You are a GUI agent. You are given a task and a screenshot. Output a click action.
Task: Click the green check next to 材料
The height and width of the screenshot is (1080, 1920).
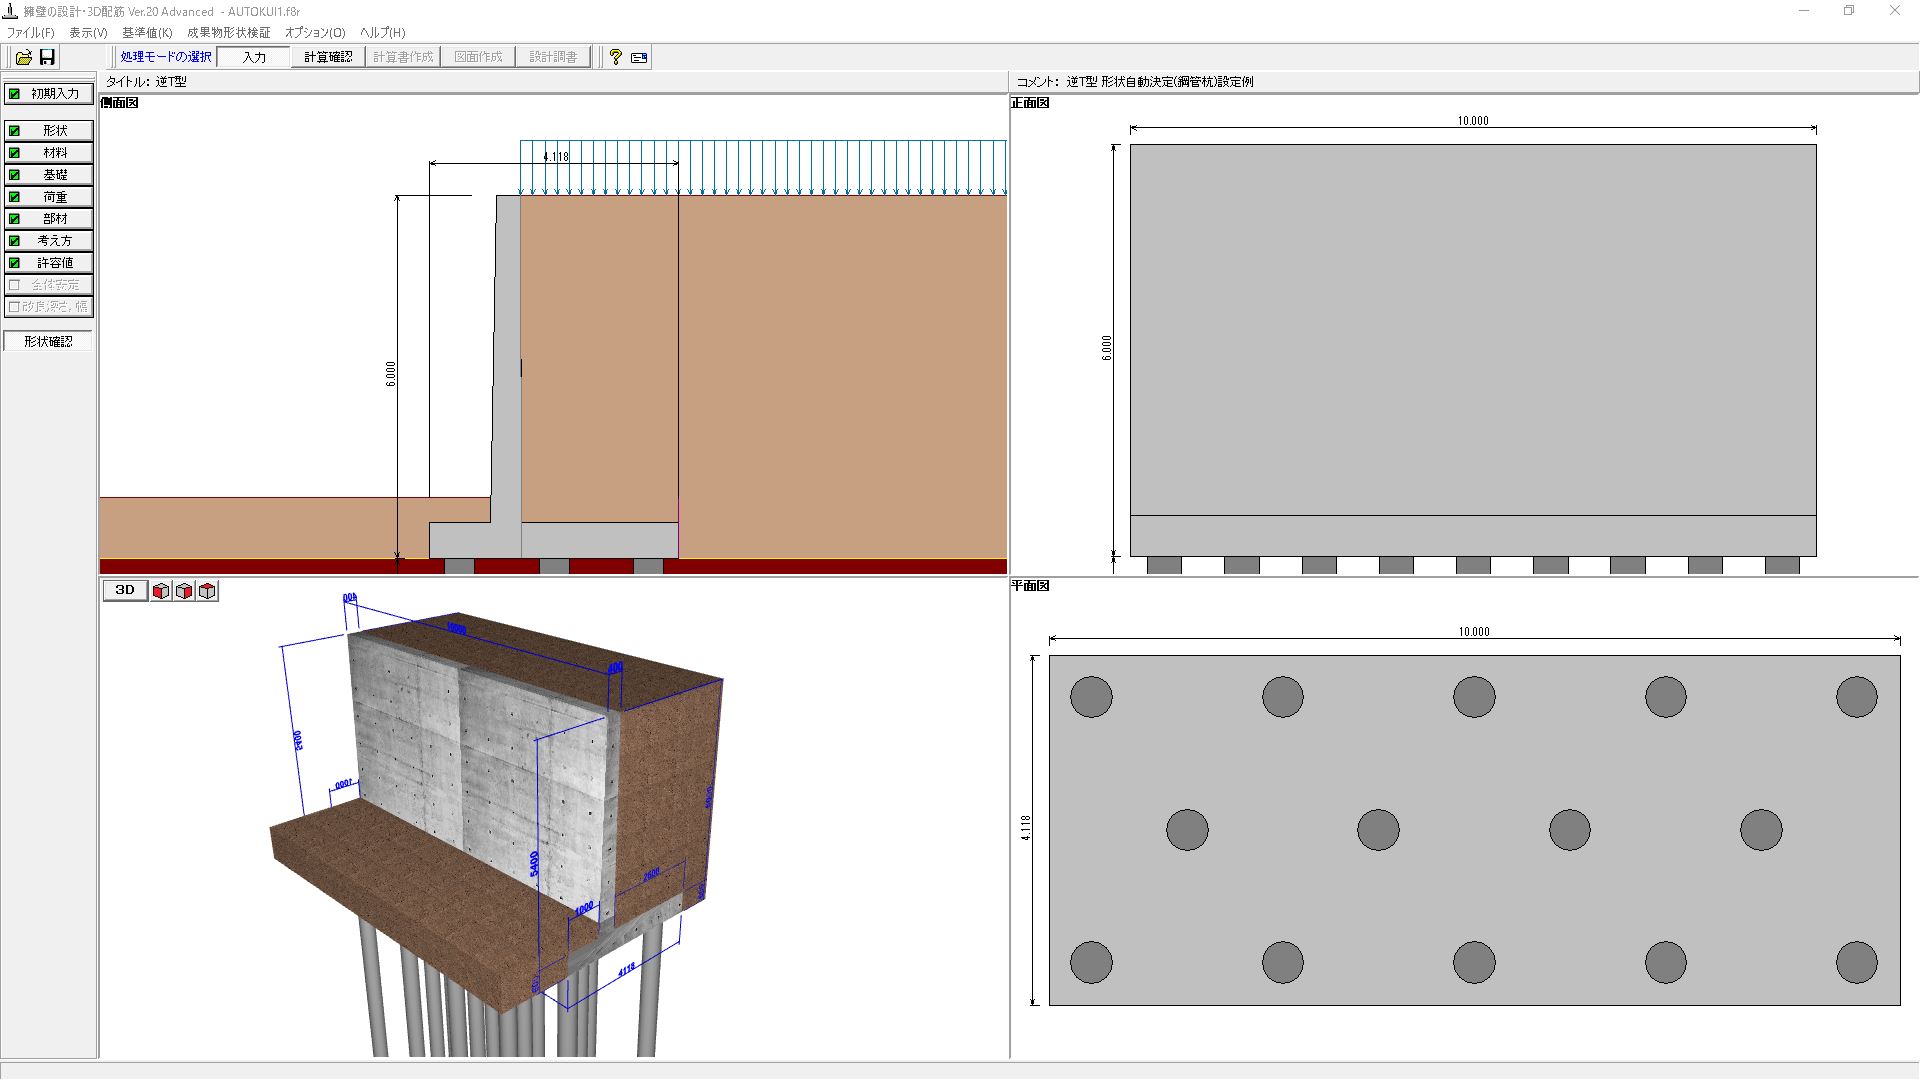point(14,153)
